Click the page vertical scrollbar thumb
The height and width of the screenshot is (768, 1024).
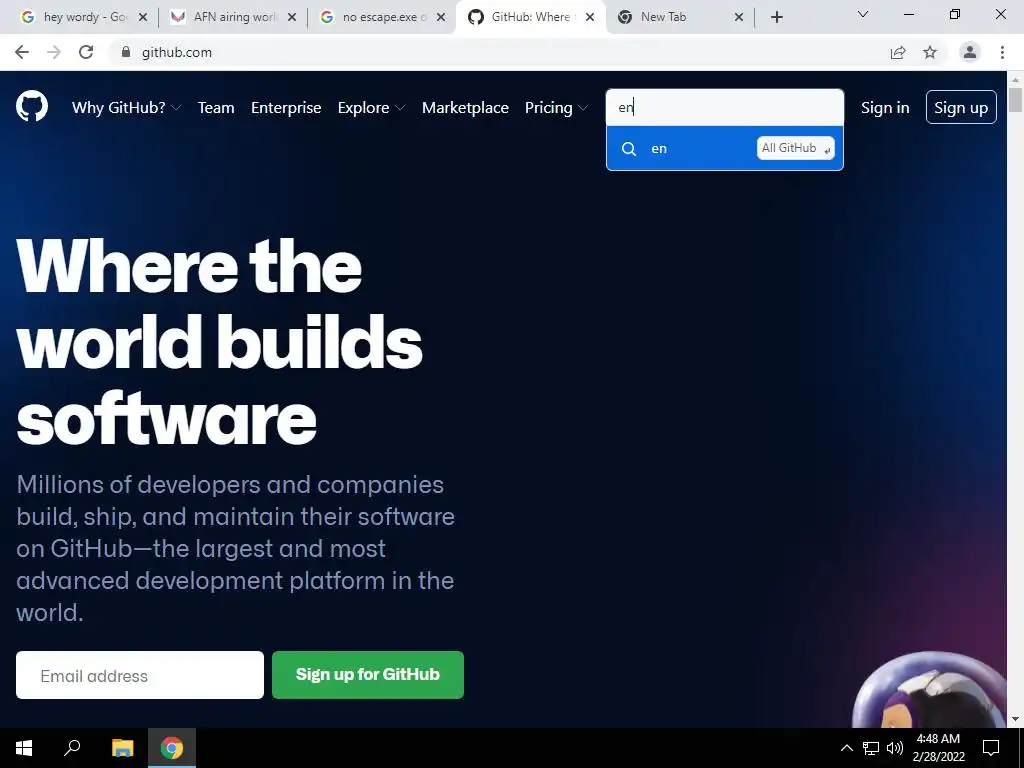(1015, 100)
